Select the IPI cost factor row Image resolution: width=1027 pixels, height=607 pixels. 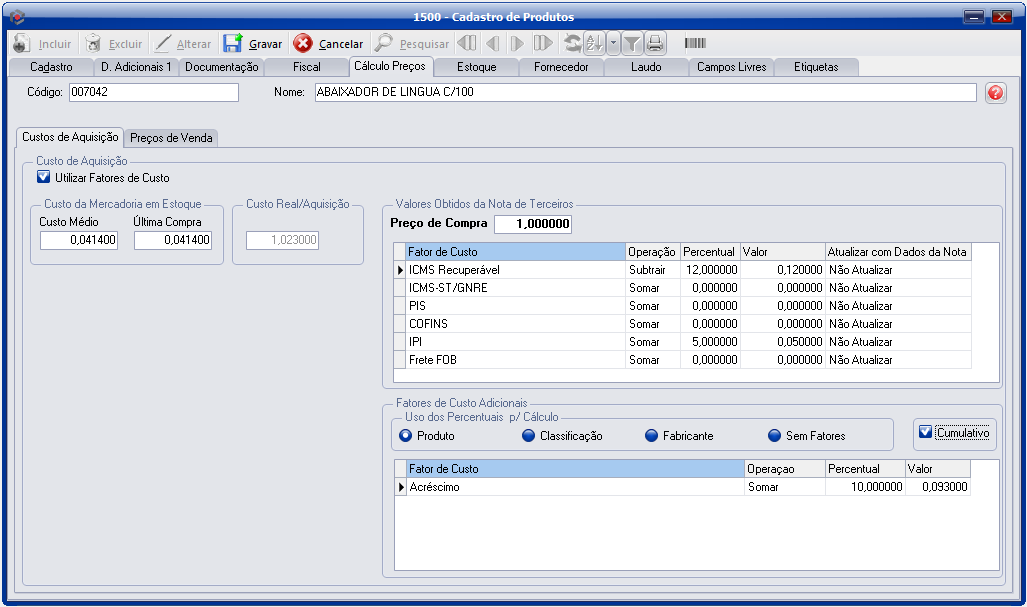(515, 342)
